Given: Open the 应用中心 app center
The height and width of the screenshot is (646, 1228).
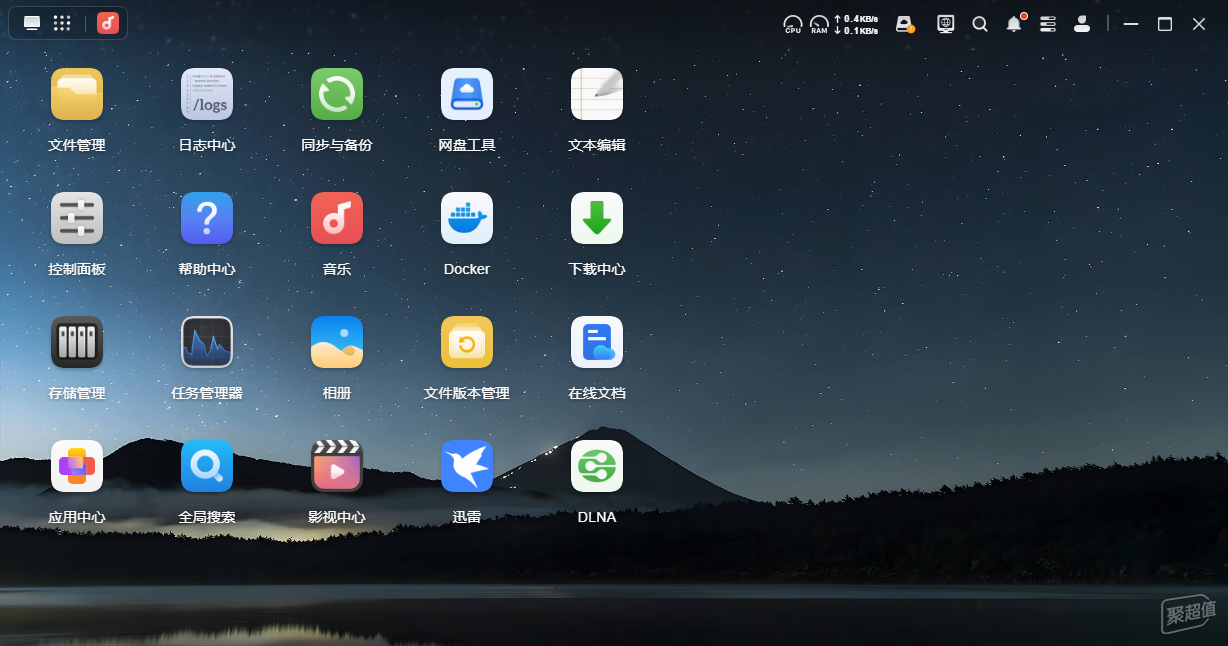Looking at the screenshot, I should 77,466.
